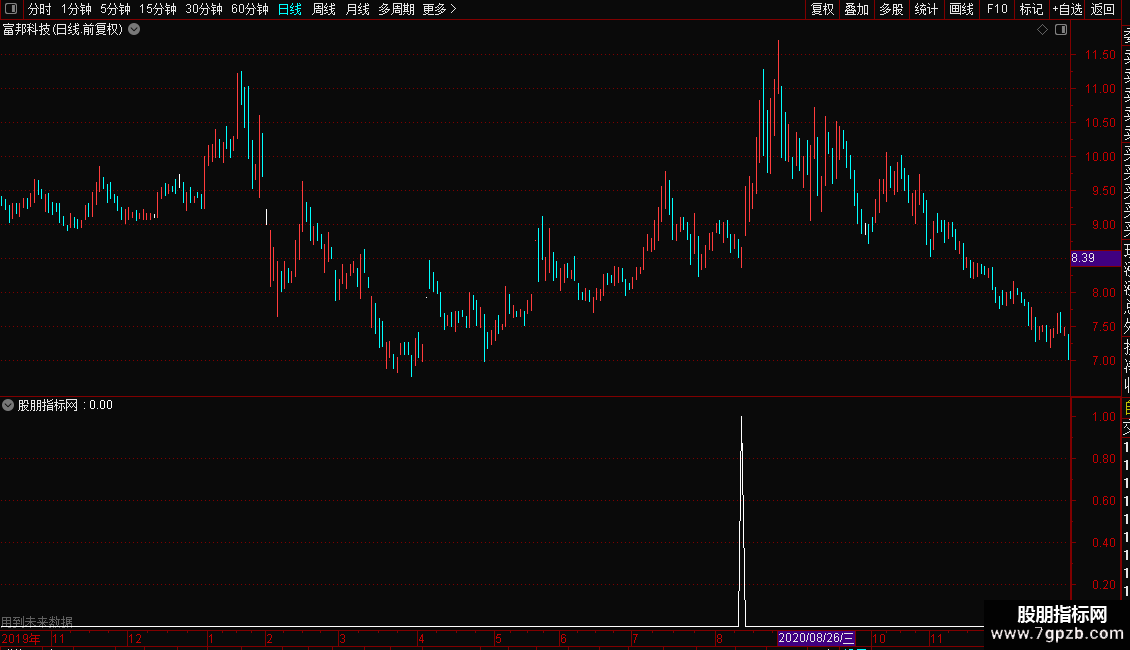Expand the 更多 periods menu
Image resolution: width=1130 pixels, height=650 pixels.
point(440,9)
